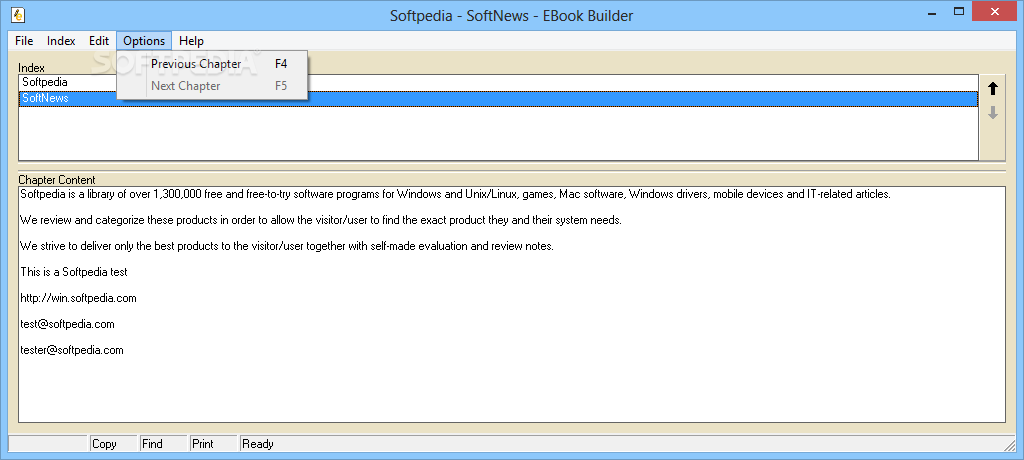Screen dimensions: 1024x460
Task: Open the File menu
Action: click(24, 41)
